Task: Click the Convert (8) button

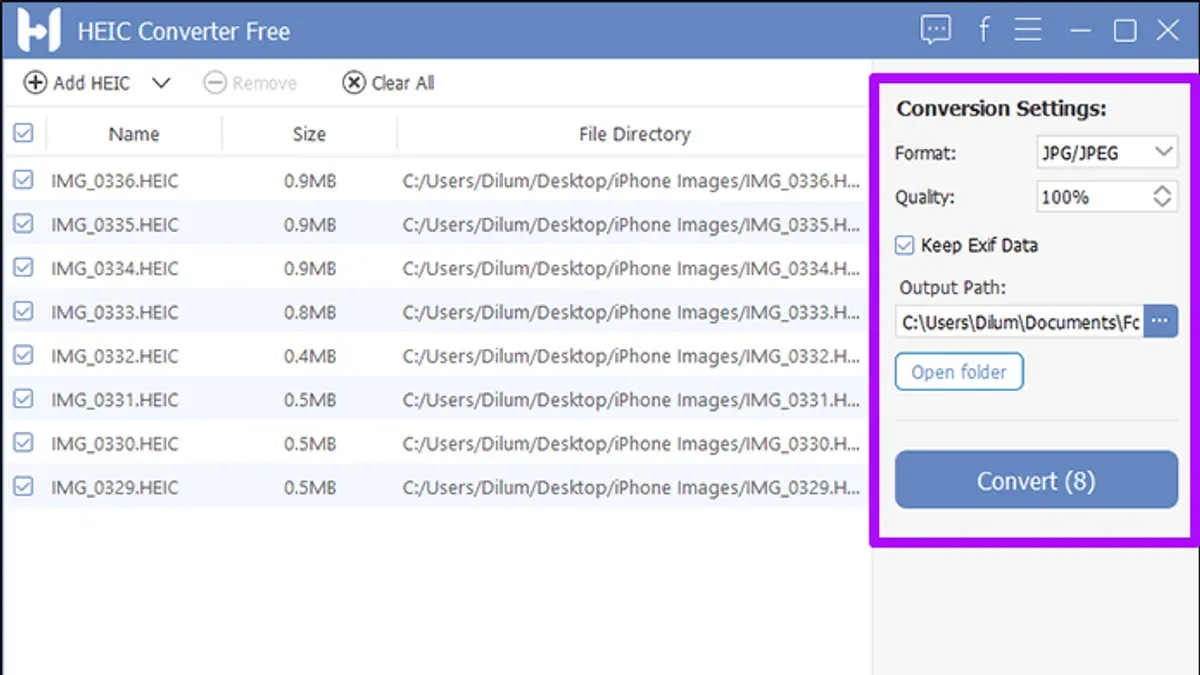Action: tap(1036, 480)
